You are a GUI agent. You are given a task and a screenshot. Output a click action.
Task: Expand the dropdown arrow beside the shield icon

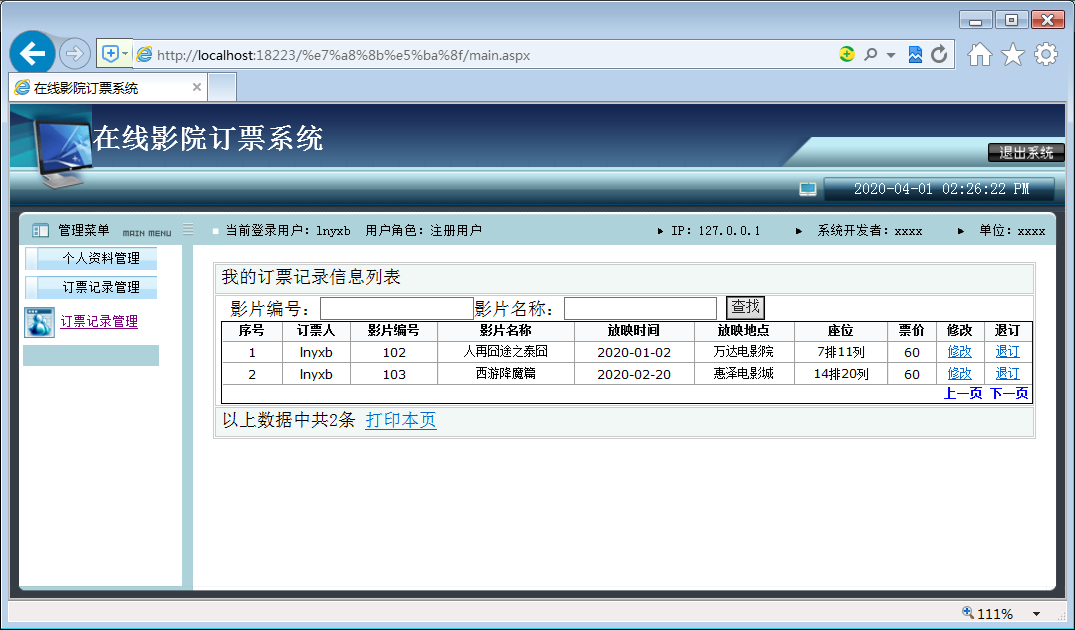pos(125,53)
